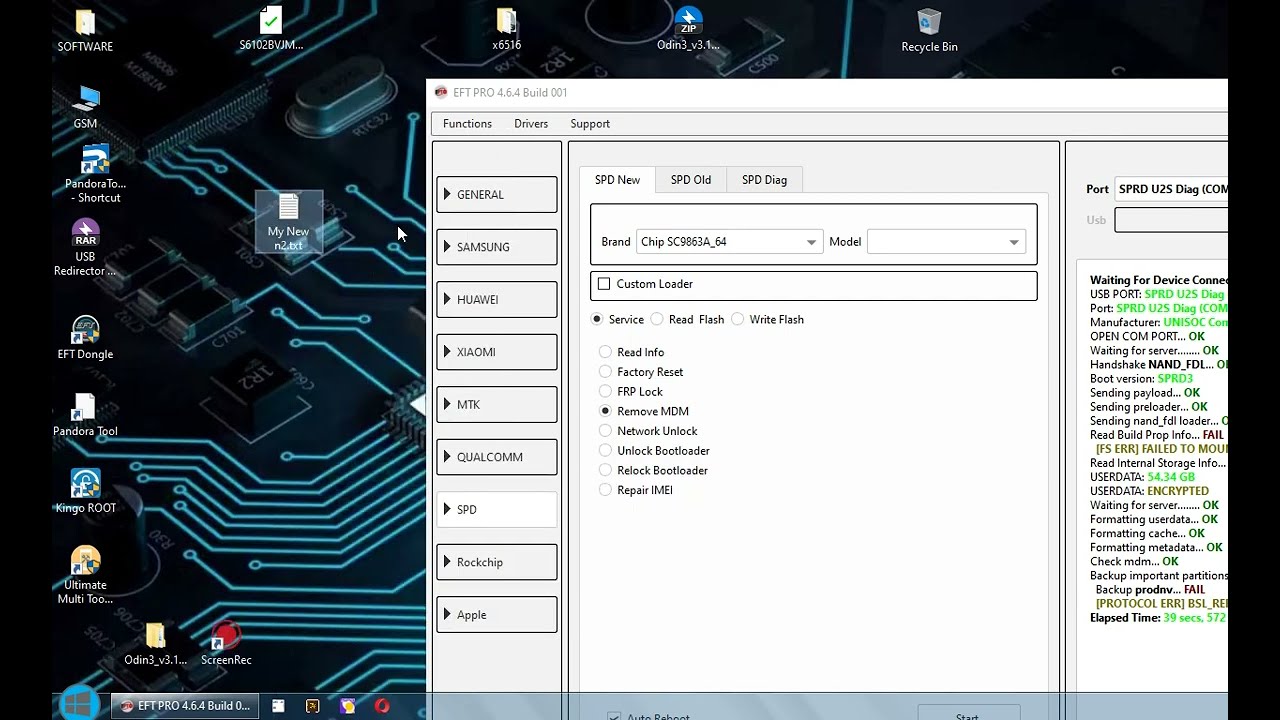Image resolution: width=1280 pixels, height=720 pixels.
Task: Select the Relock Bootloader option
Action: coord(605,470)
